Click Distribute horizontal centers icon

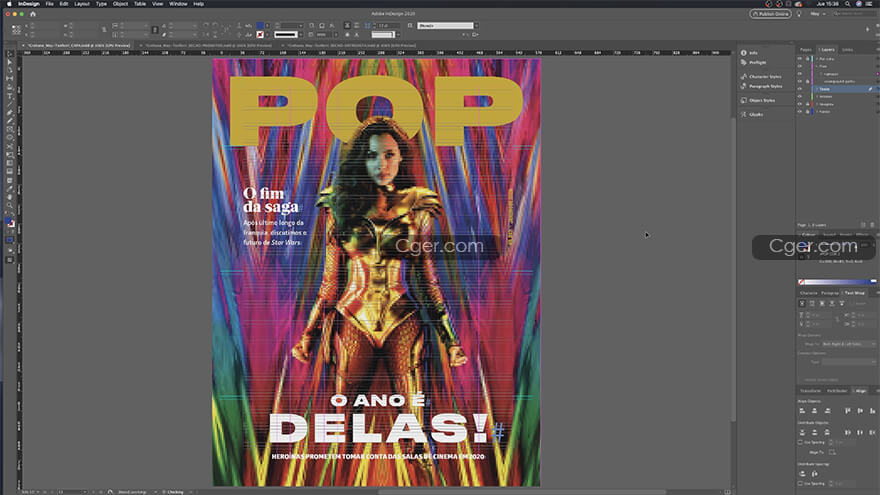pyautogui.click(x=860, y=432)
